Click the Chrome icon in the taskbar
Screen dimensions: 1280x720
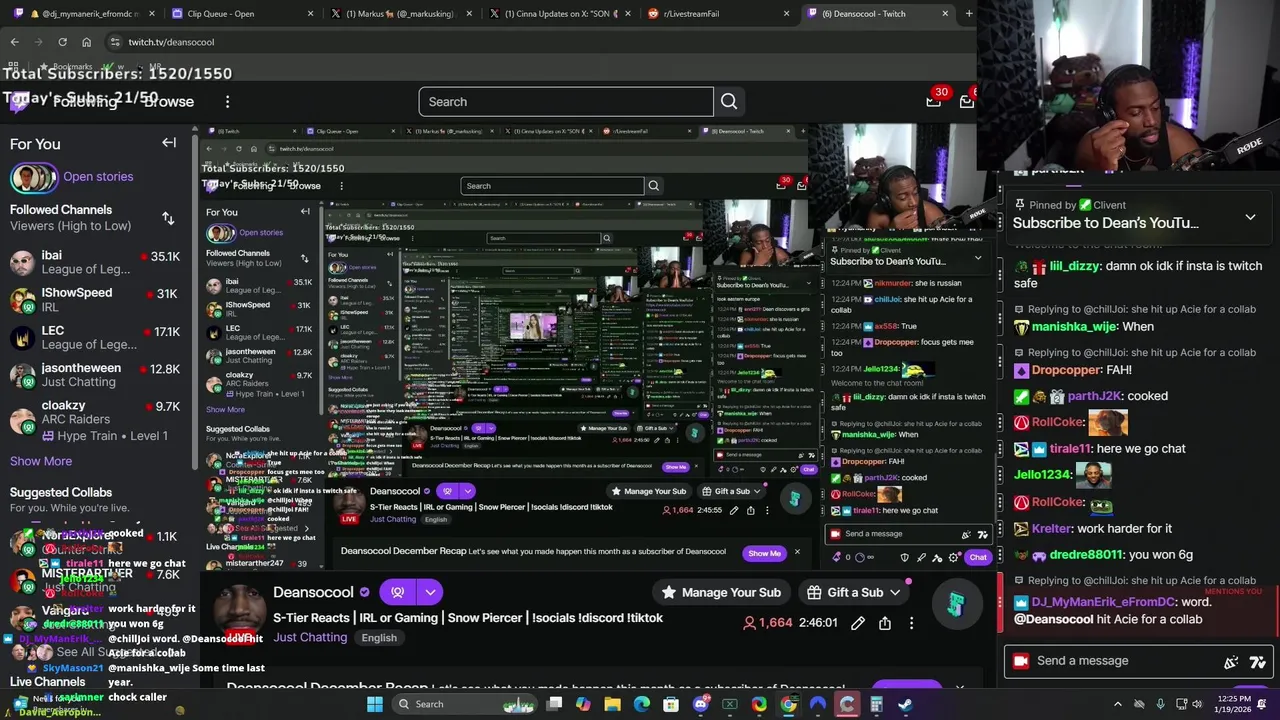click(x=789, y=704)
